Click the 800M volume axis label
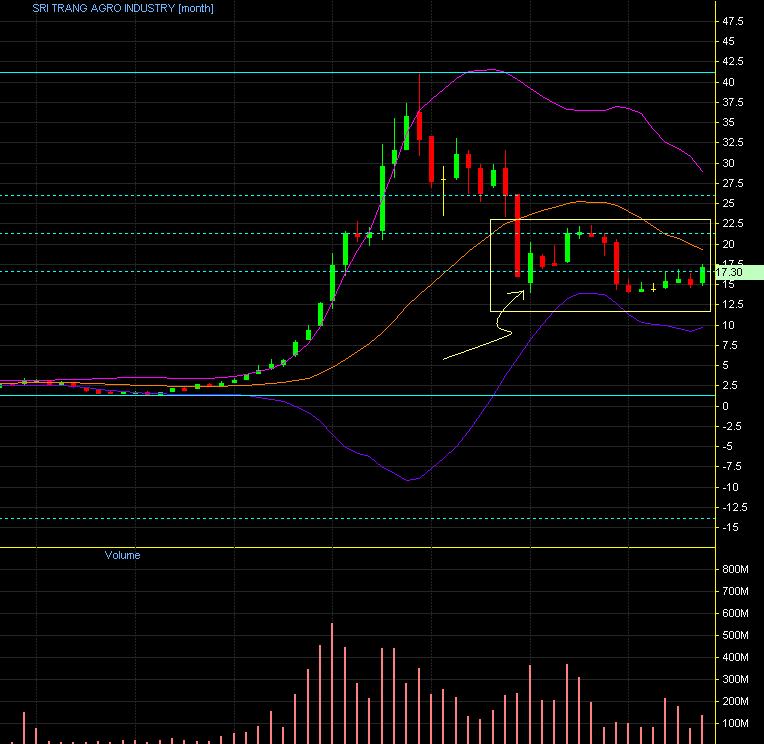The width and height of the screenshot is (764, 744). (x=736, y=569)
